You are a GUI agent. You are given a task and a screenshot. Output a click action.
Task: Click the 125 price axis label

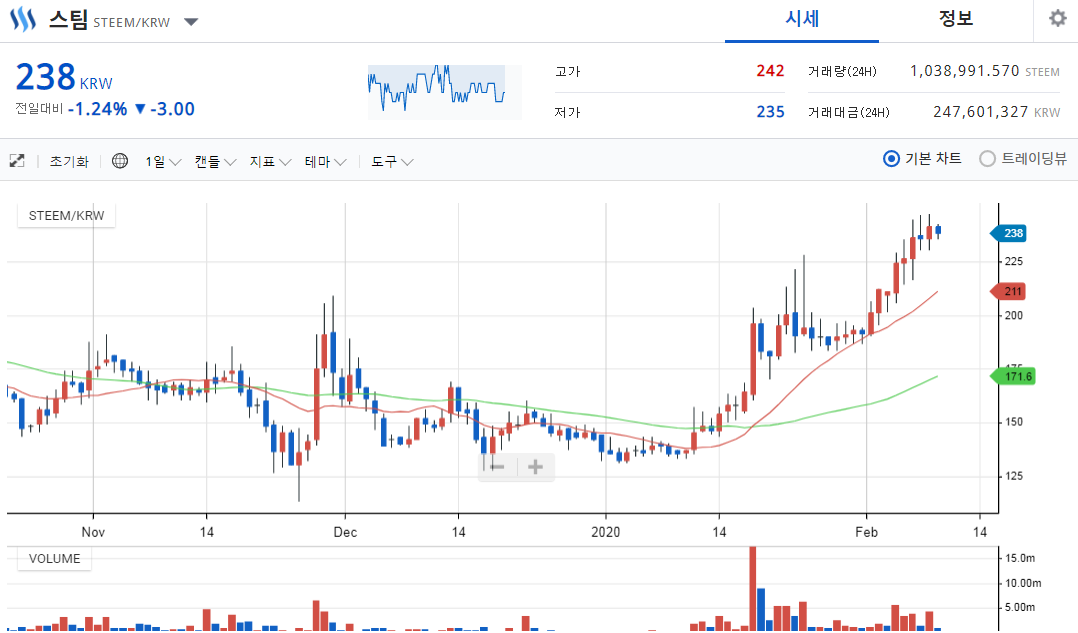coord(1013,476)
